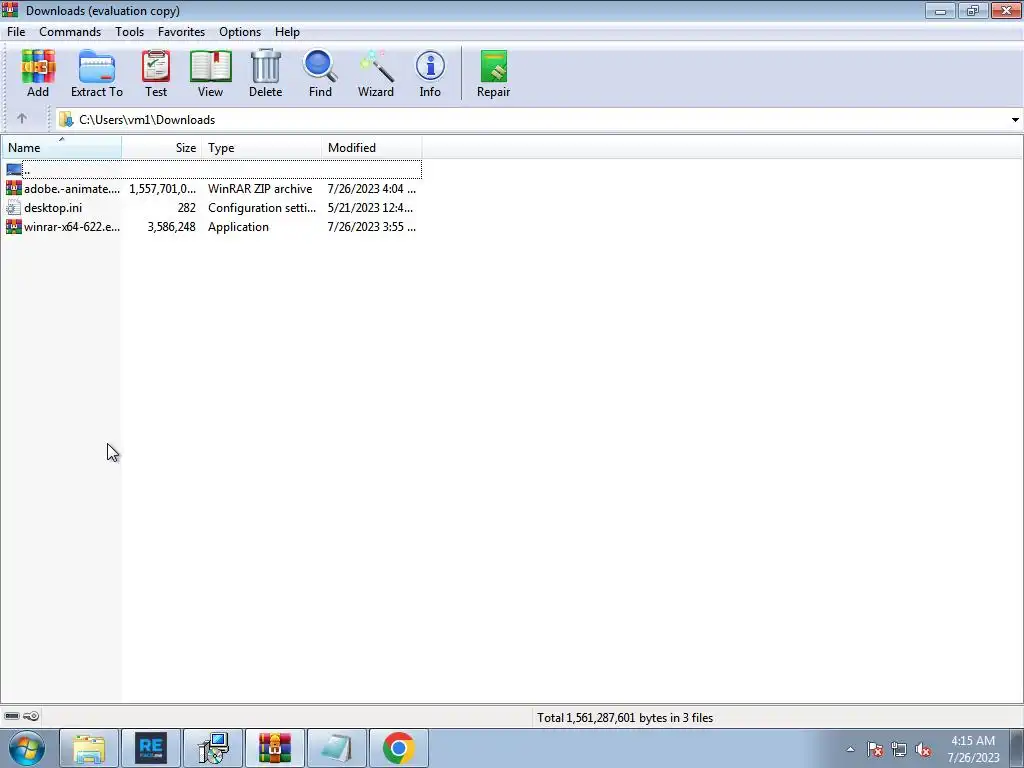Click the address path C:\Users\vm1\Downloads
Screen dimensions: 1024x768
(x=147, y=120)
